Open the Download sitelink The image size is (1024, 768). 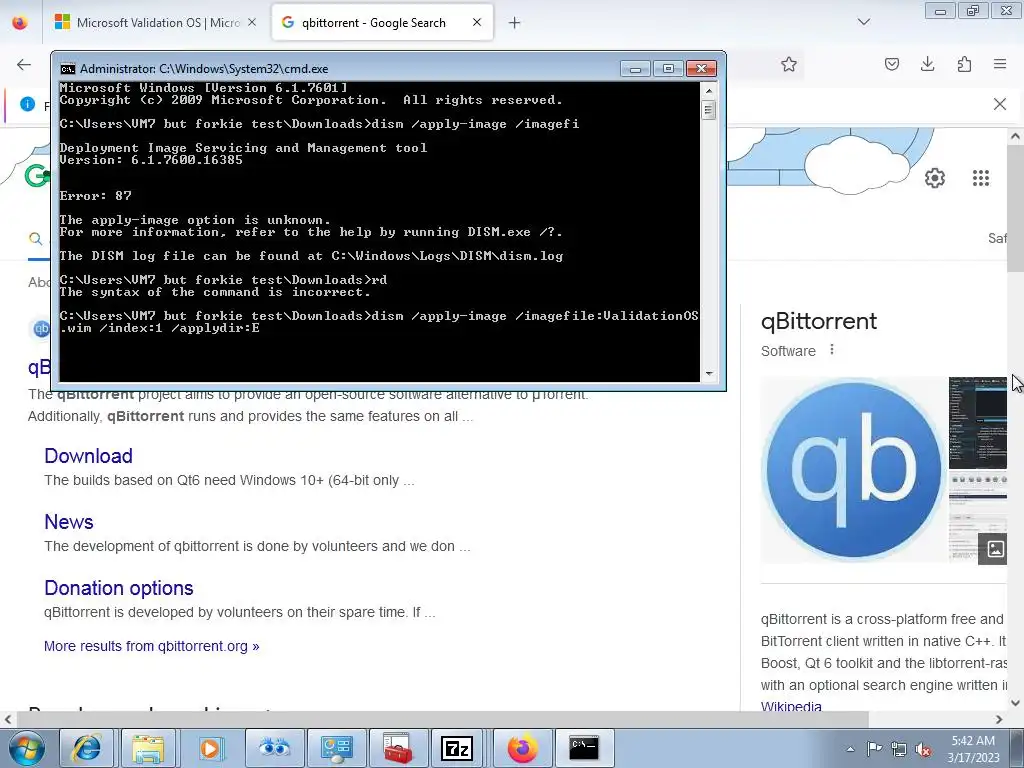coord(88,456)
